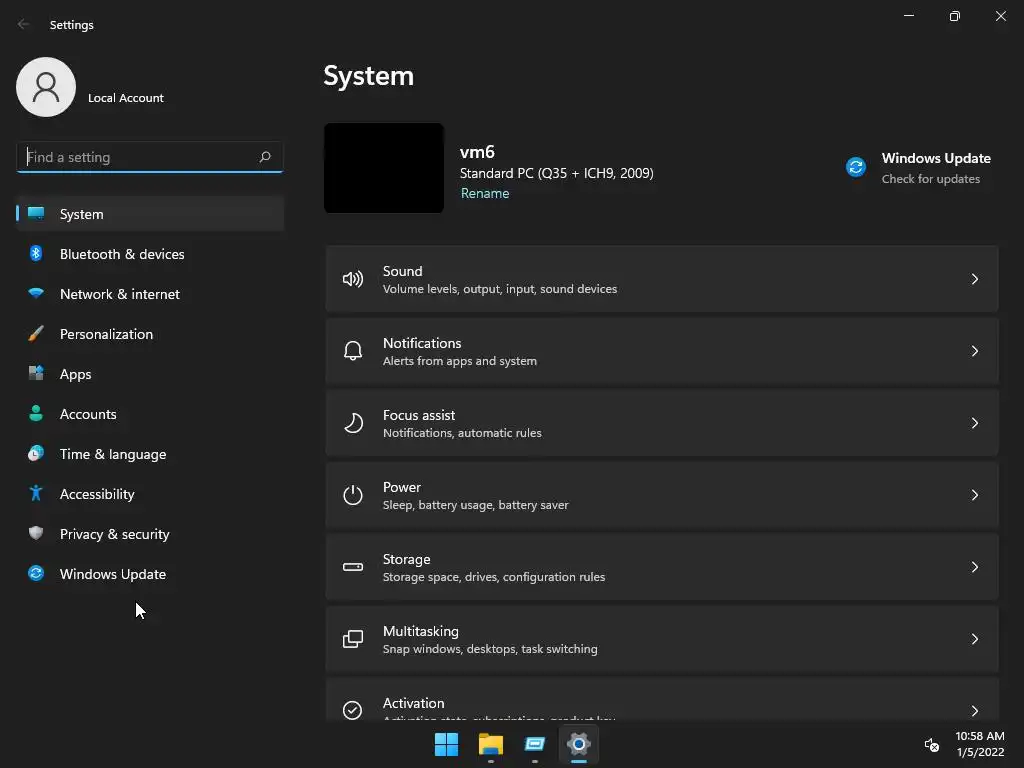Select System in the sidebar
1024x768 pixels.
150,214
